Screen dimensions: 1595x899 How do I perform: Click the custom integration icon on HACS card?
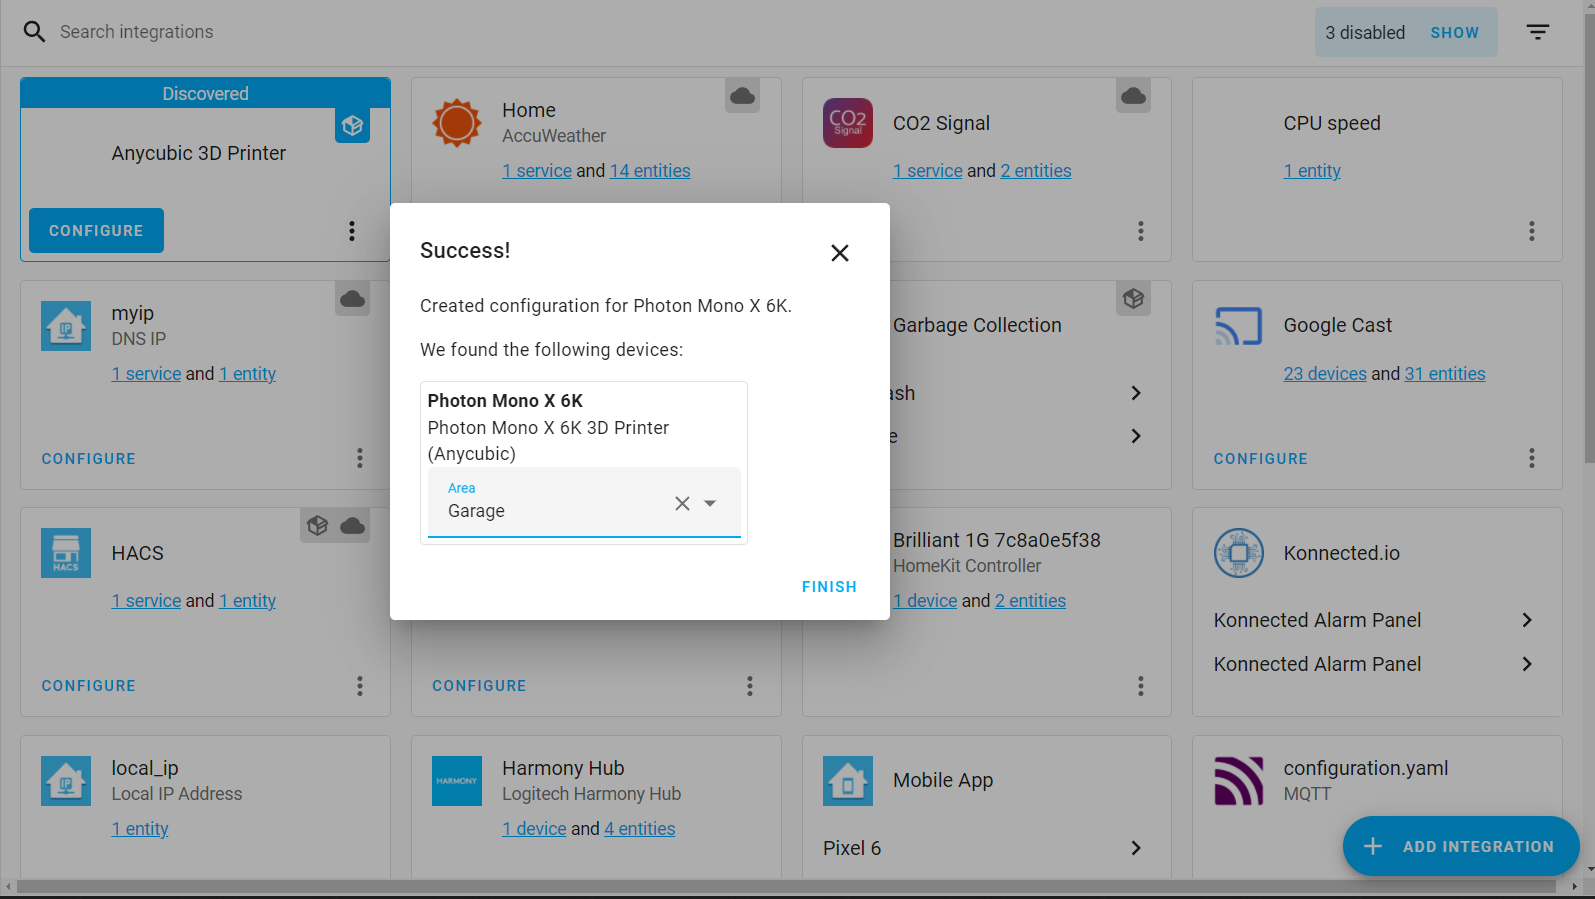click(x=318, y=526)
